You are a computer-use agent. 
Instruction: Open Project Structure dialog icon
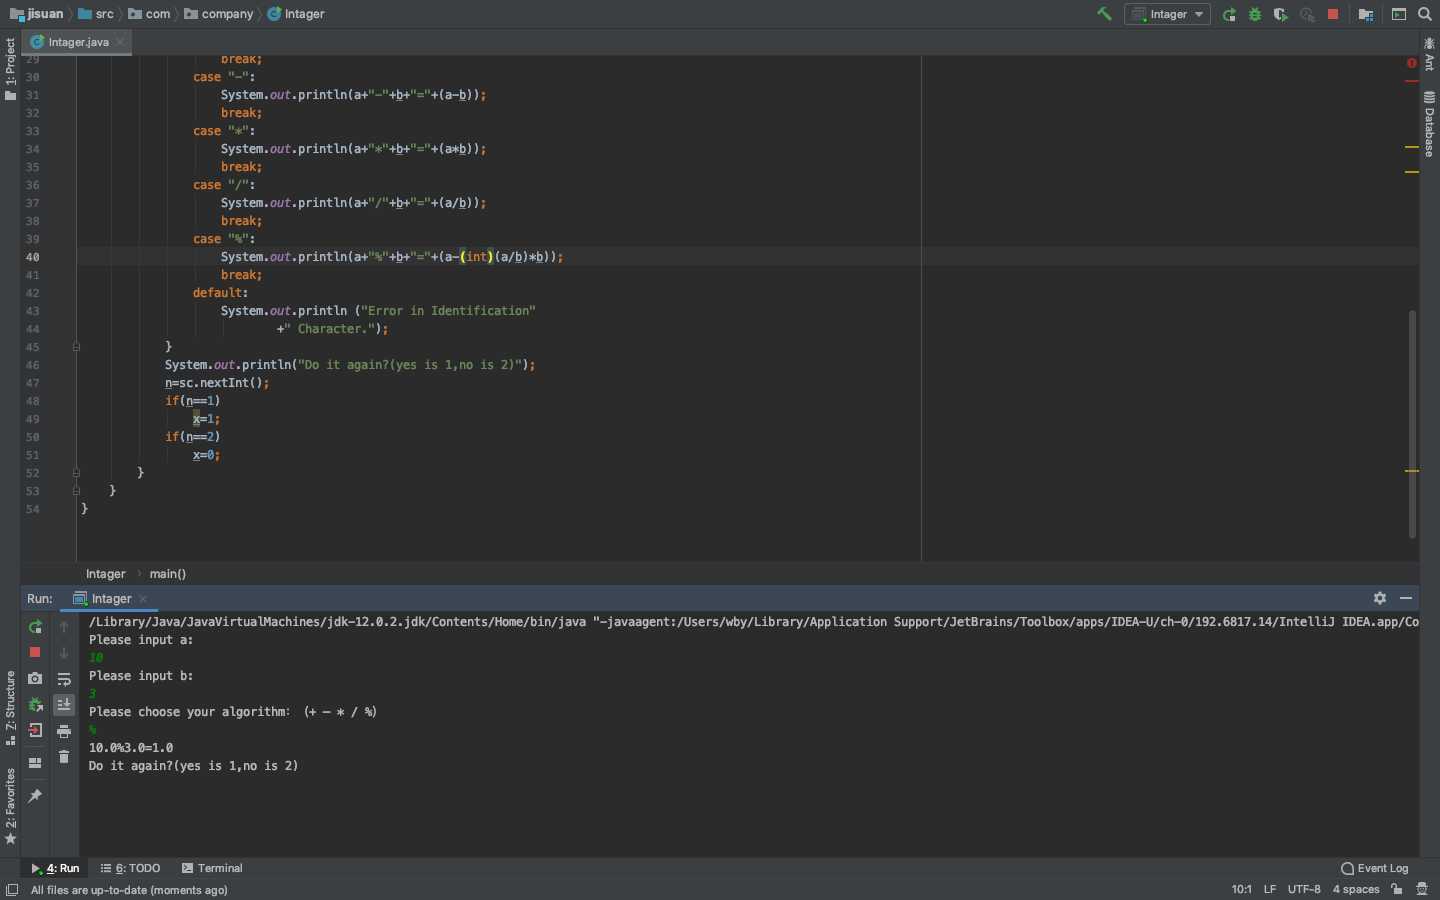click(x=1365, y=14)
